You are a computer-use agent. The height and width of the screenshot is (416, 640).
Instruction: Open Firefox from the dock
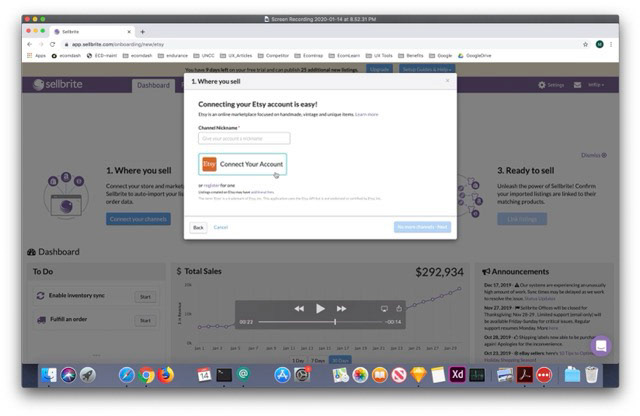click(x=165, y=375)
